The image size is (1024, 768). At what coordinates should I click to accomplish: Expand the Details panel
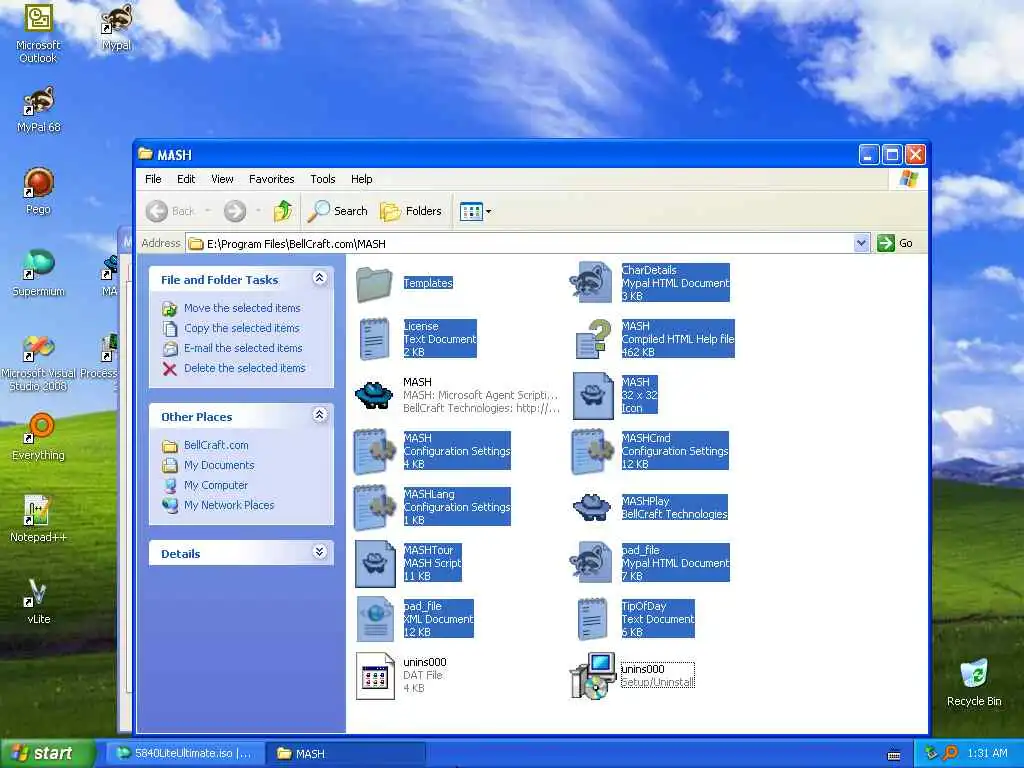(319, 552)
